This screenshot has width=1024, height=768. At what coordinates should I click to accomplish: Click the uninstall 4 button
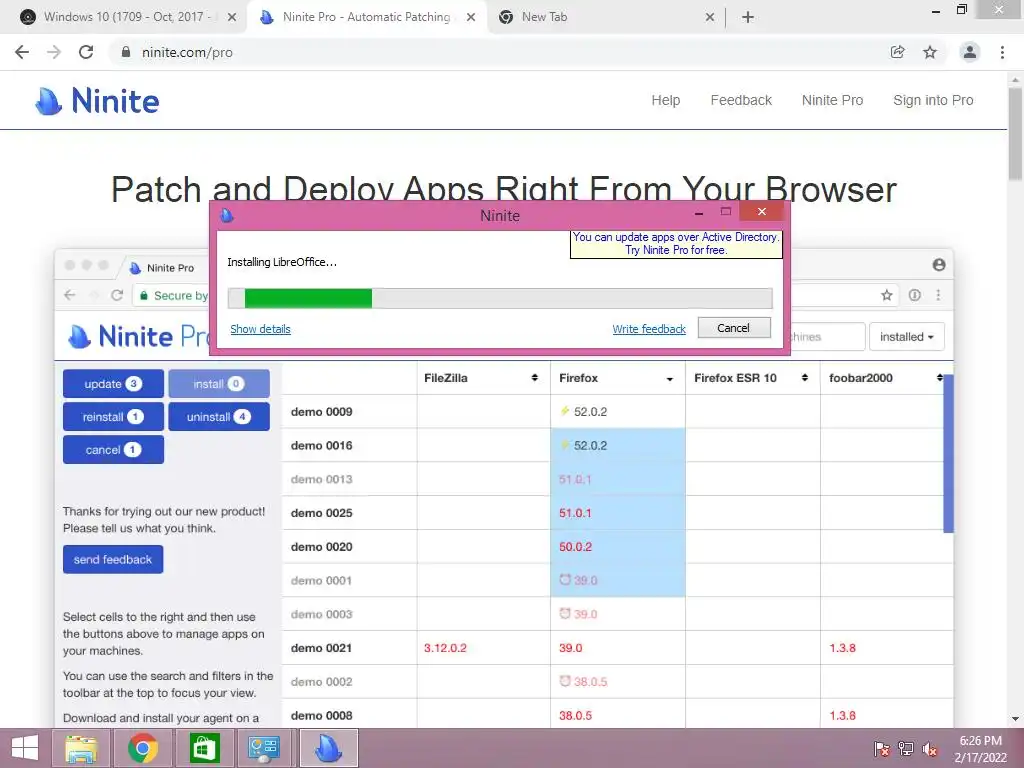[x=219, y=417]
